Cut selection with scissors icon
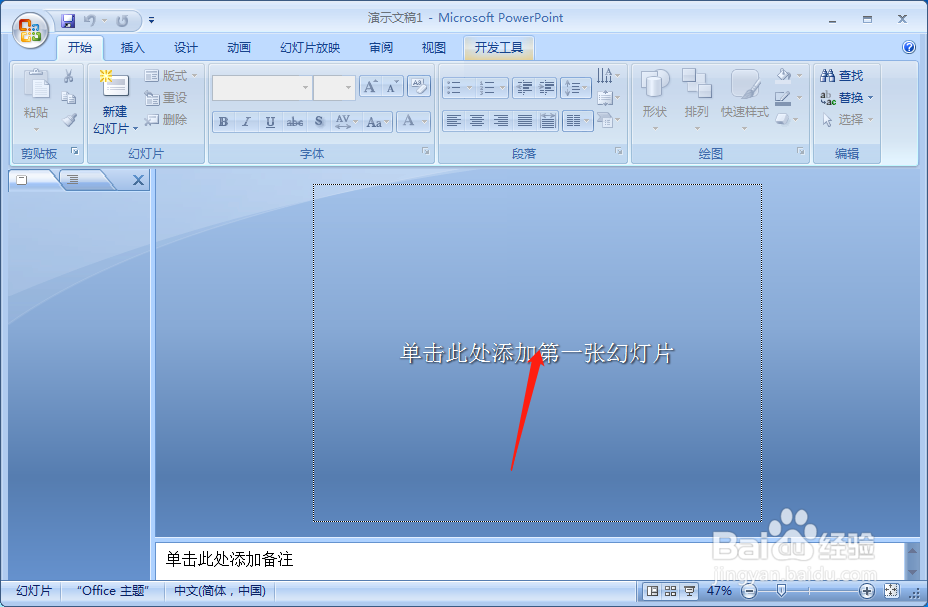The image size is (928, 607). [69, 76]
